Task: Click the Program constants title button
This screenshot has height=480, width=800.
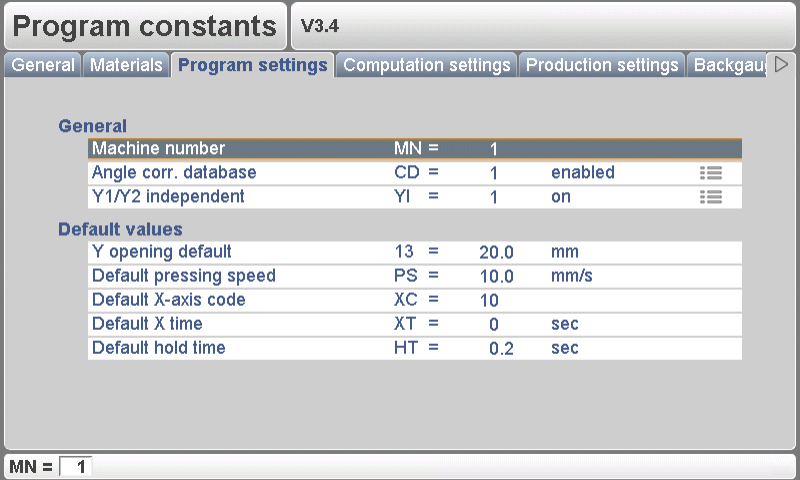Action: [145, 27]
